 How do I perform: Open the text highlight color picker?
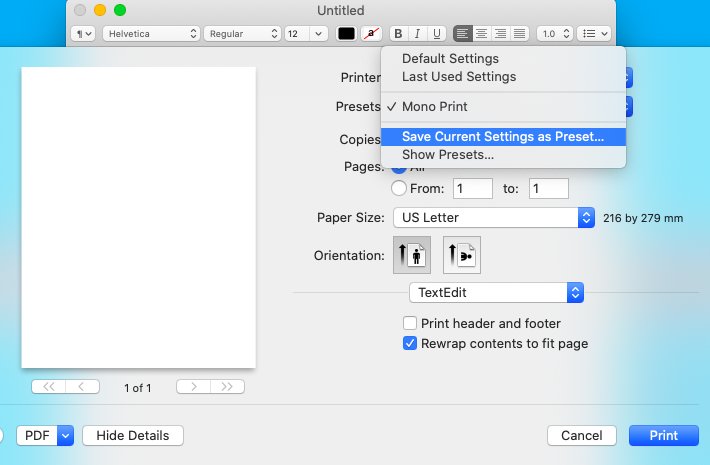pos(371,33)
